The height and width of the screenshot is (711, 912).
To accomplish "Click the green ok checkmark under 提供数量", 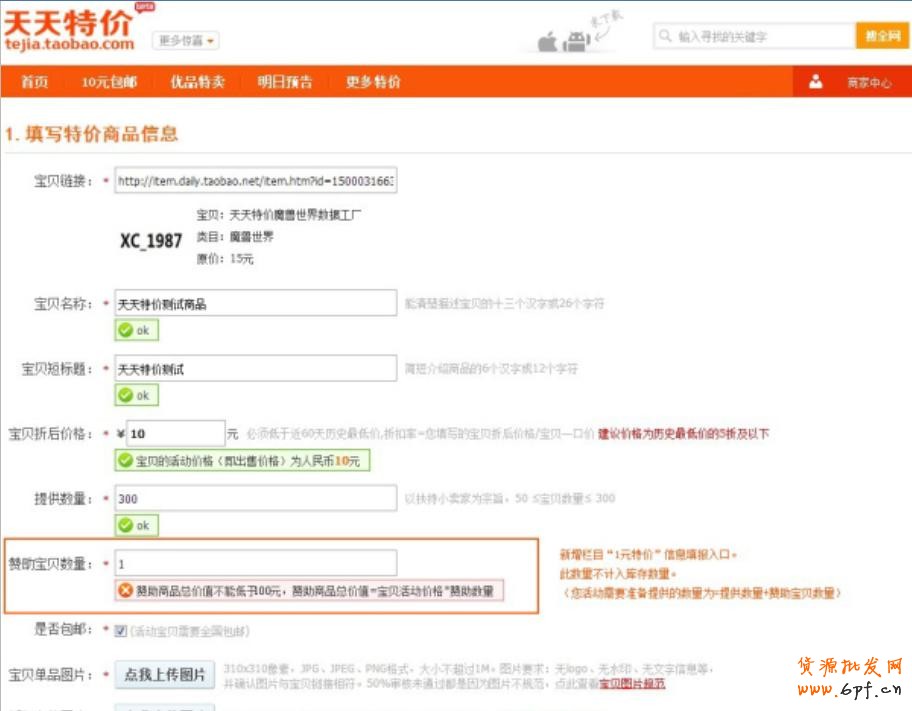I will [125, 525].
